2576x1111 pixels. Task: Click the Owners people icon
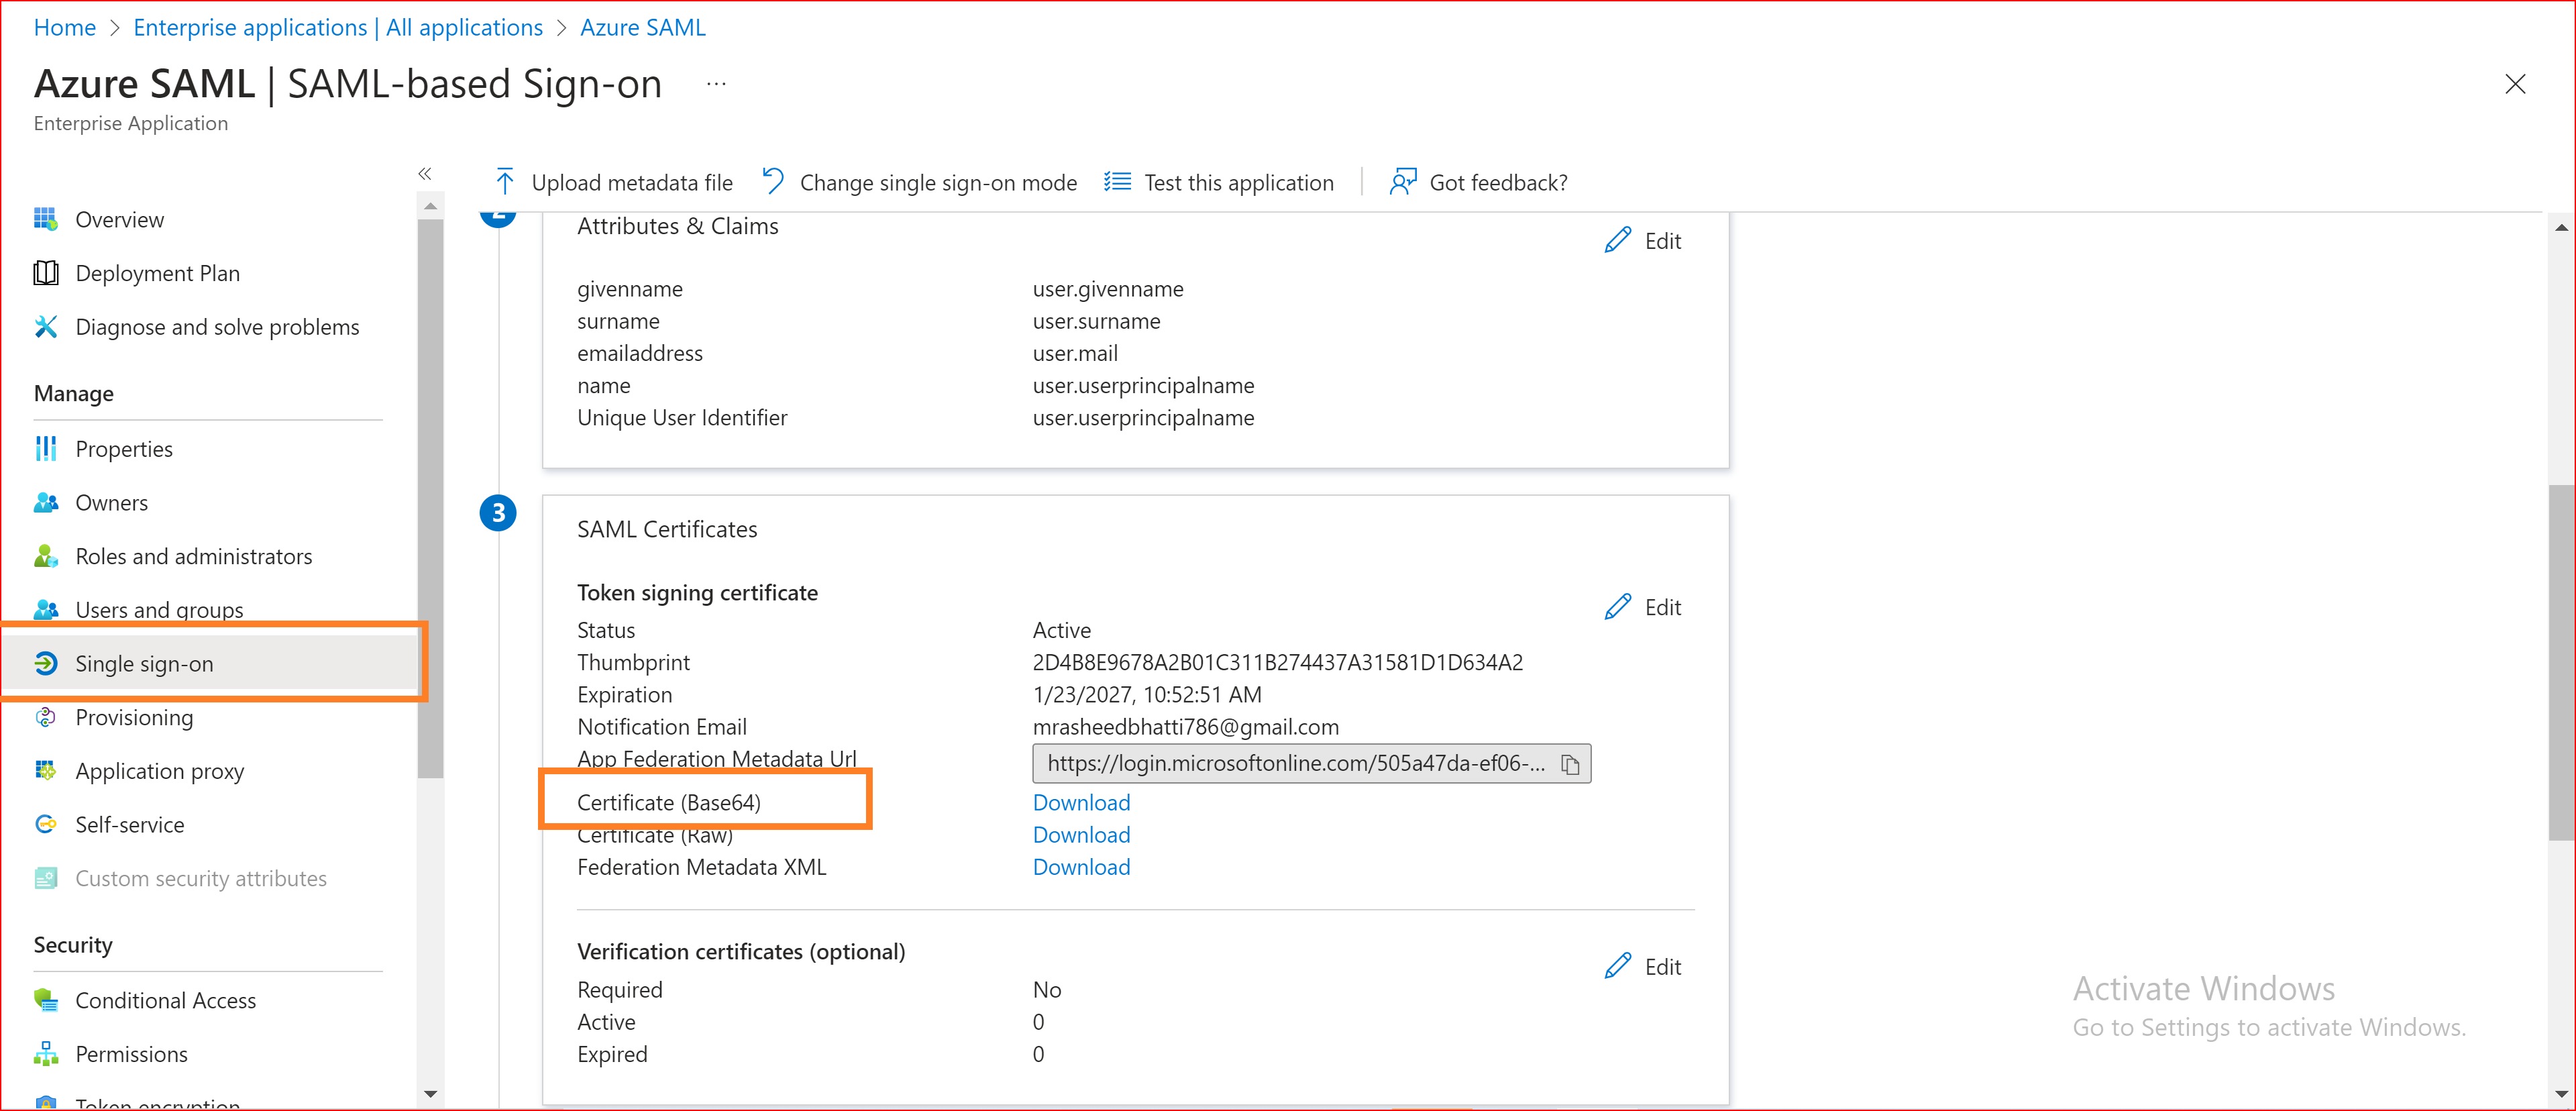coord(46,503)
